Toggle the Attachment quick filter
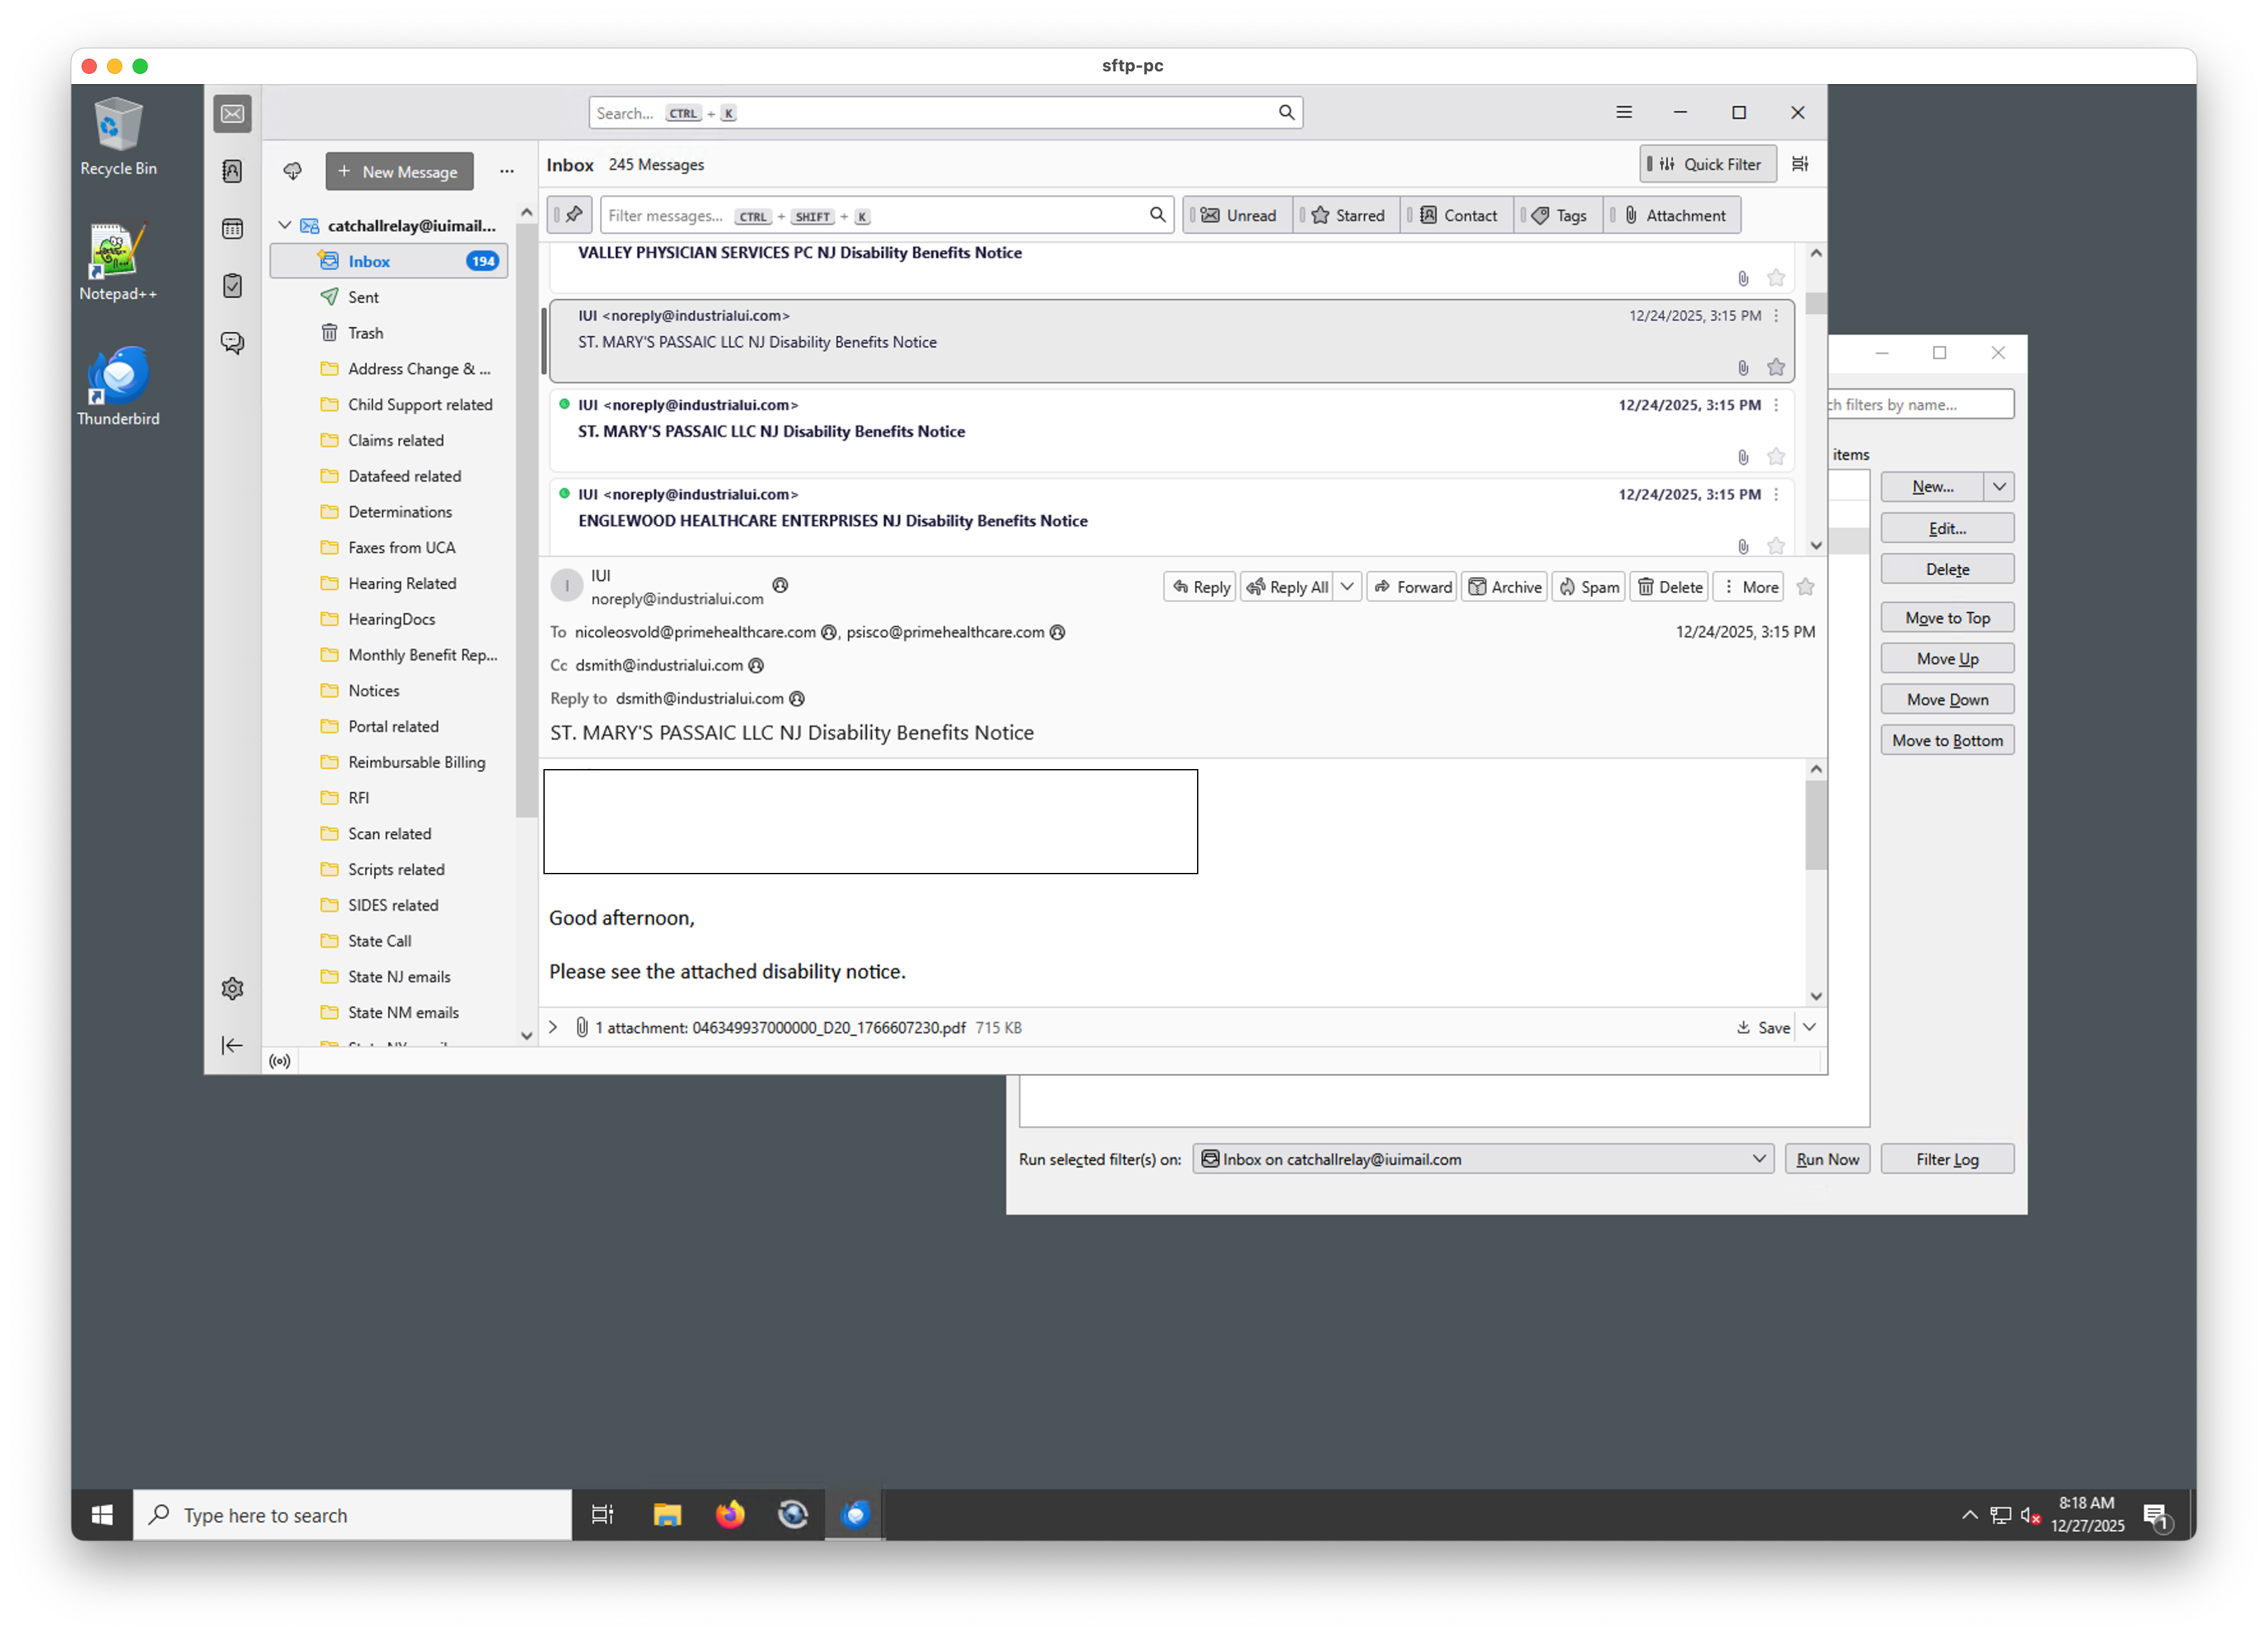2268x1635 pixels. 1674,215
